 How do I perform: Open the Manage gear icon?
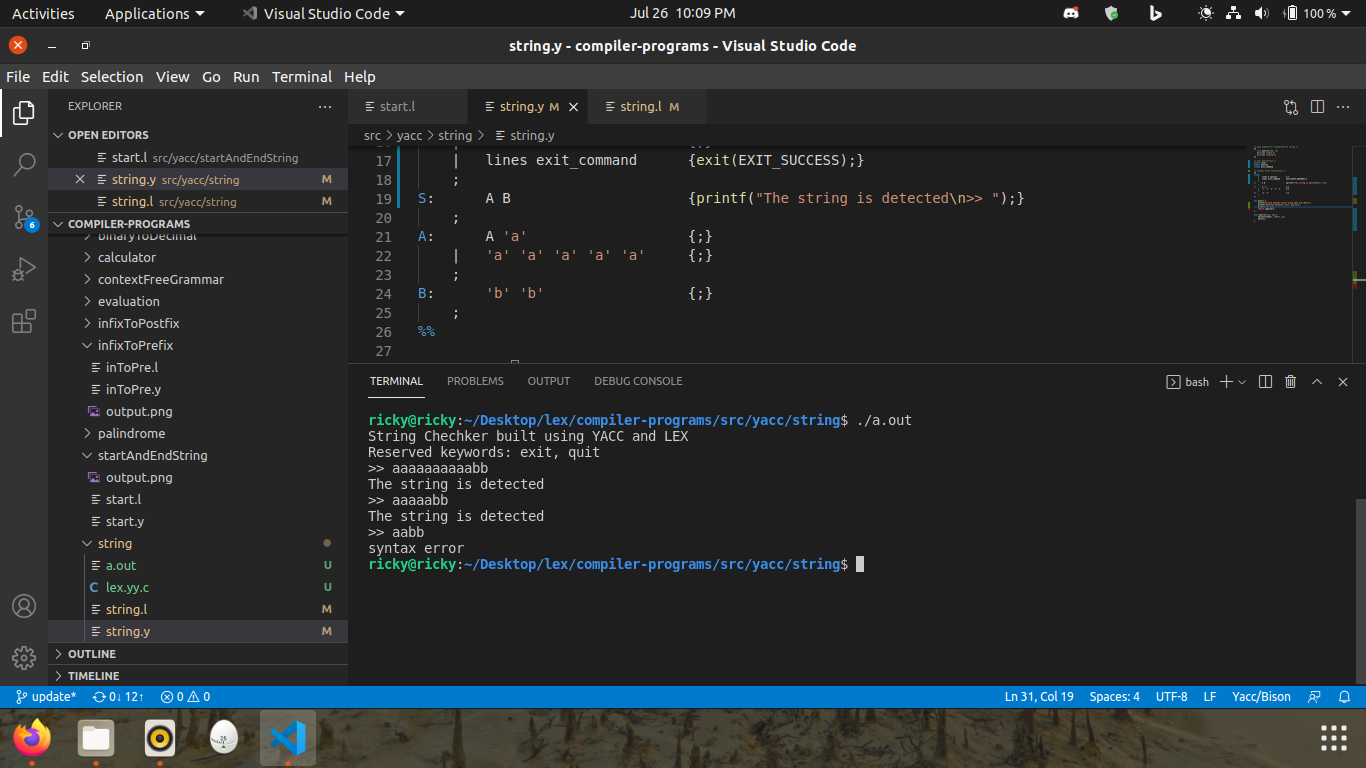(24, 657)
